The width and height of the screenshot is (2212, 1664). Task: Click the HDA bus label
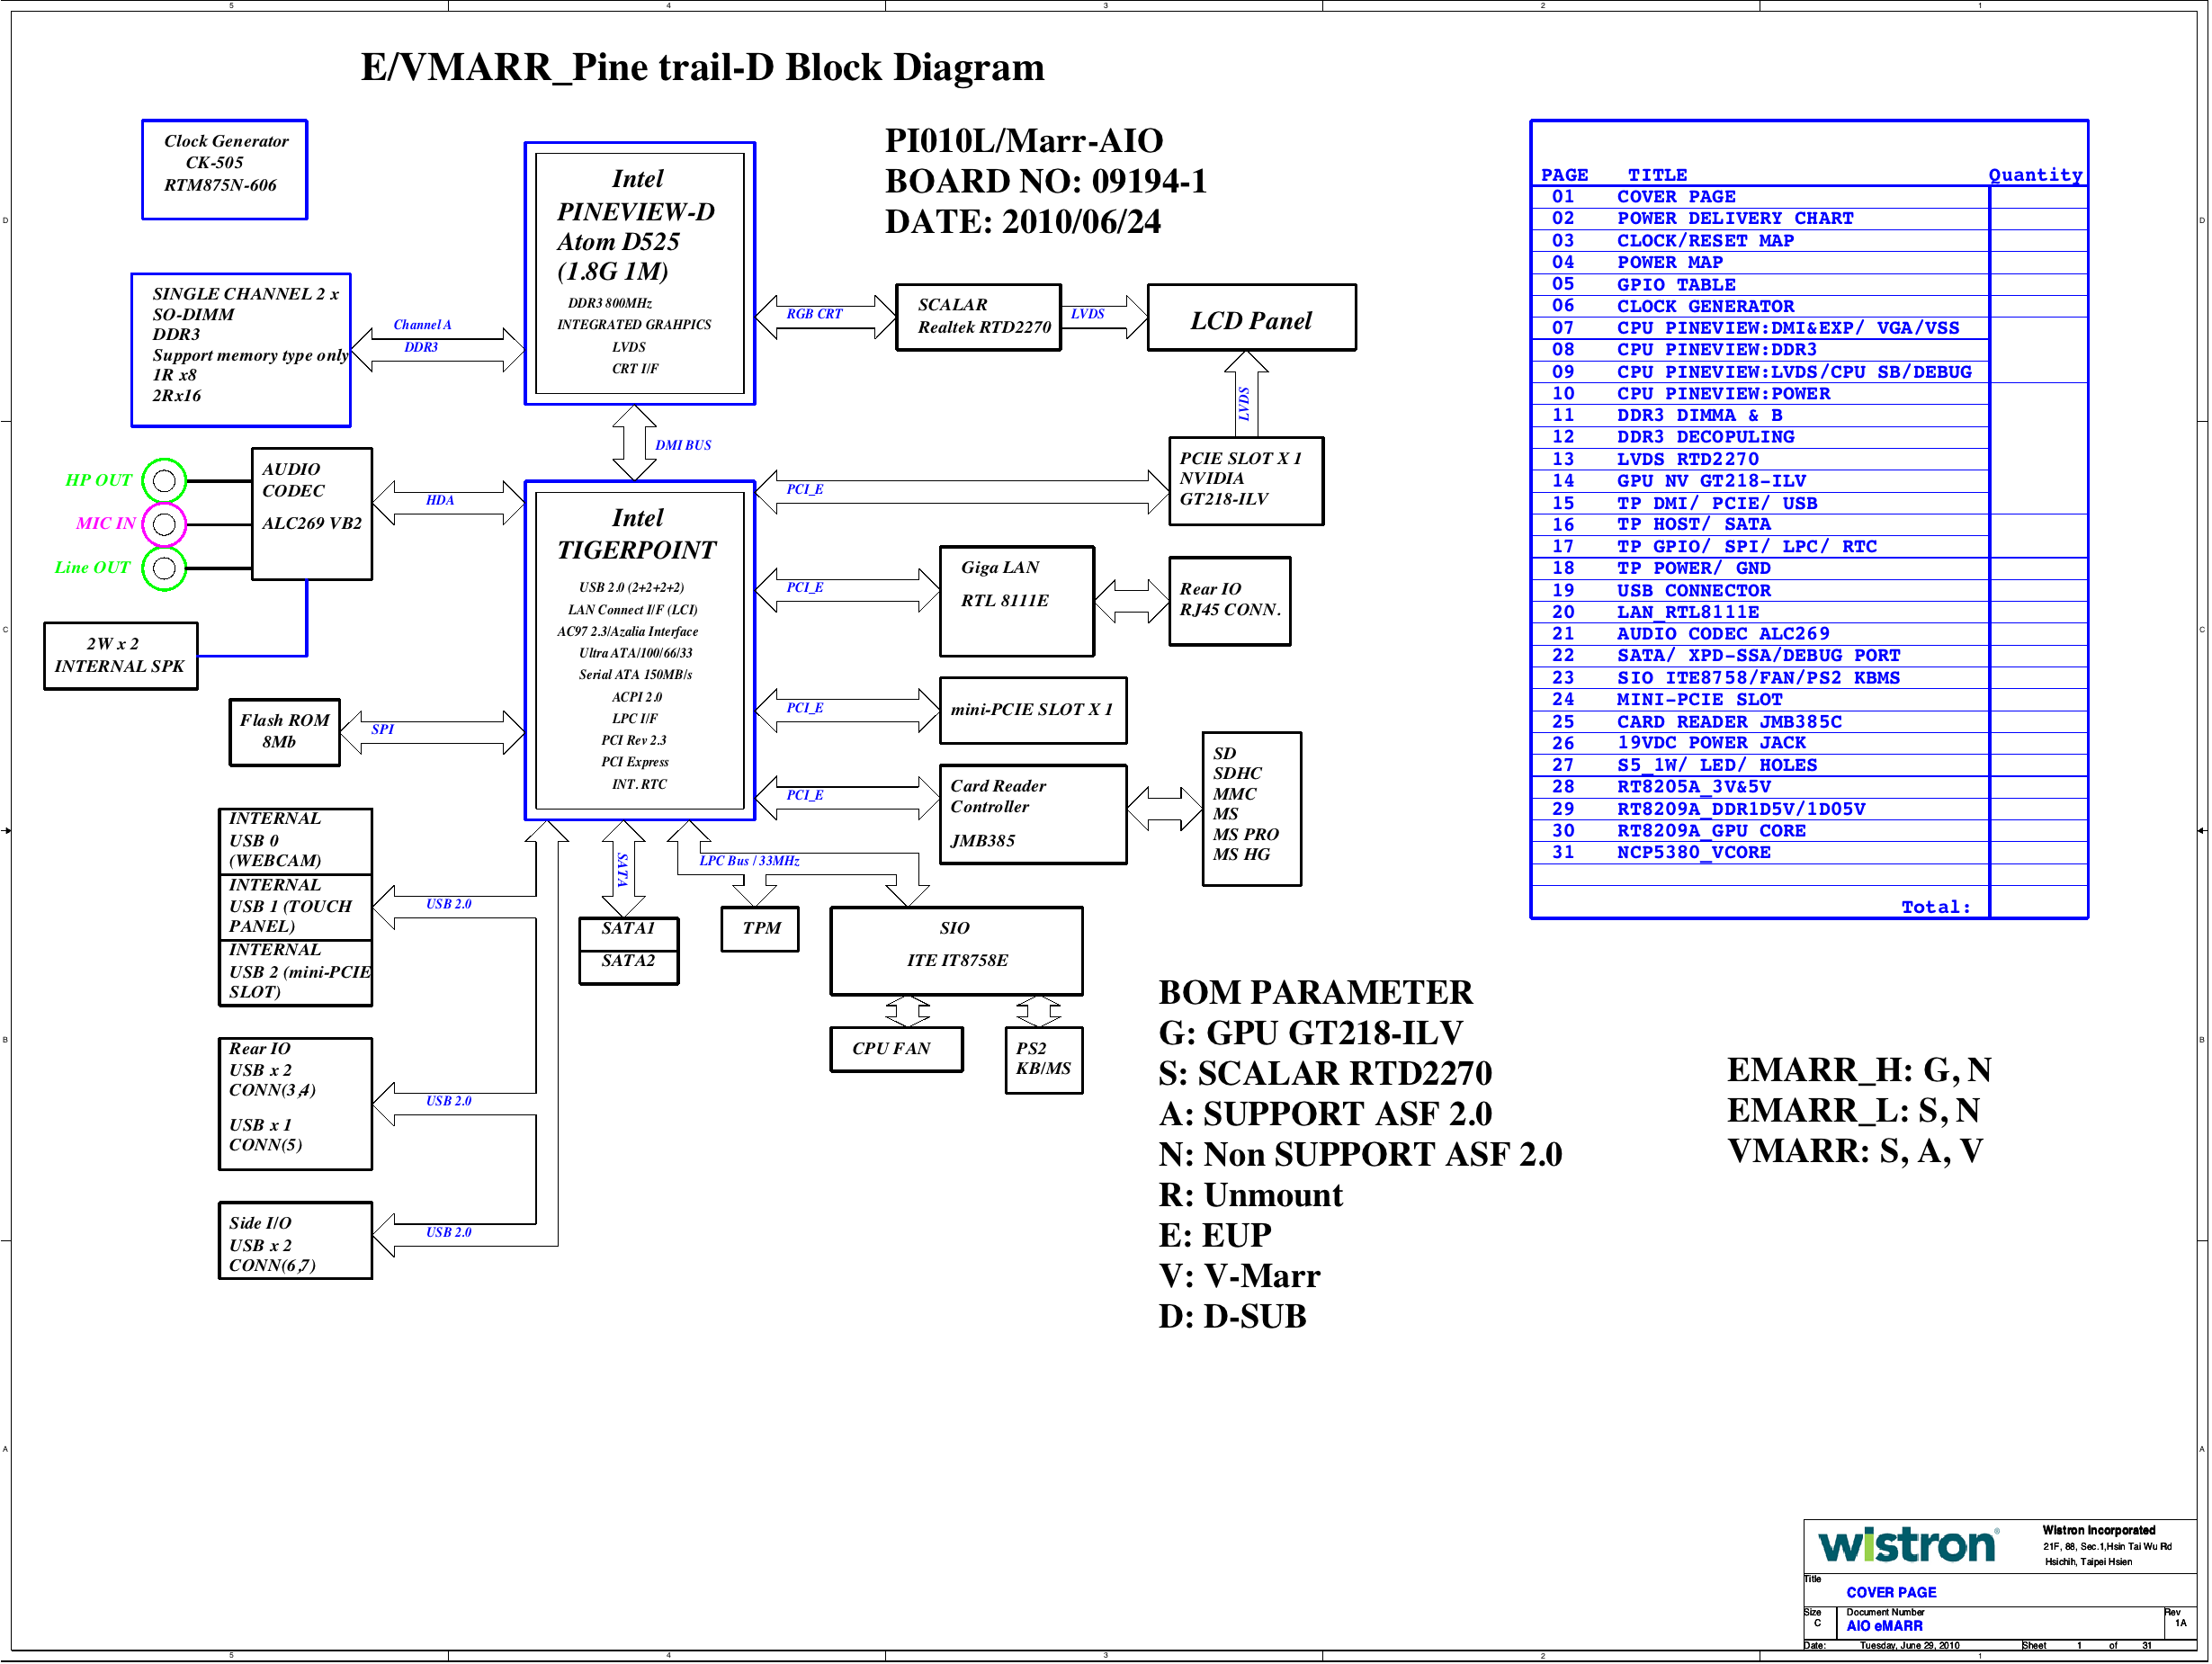point(440,501)
